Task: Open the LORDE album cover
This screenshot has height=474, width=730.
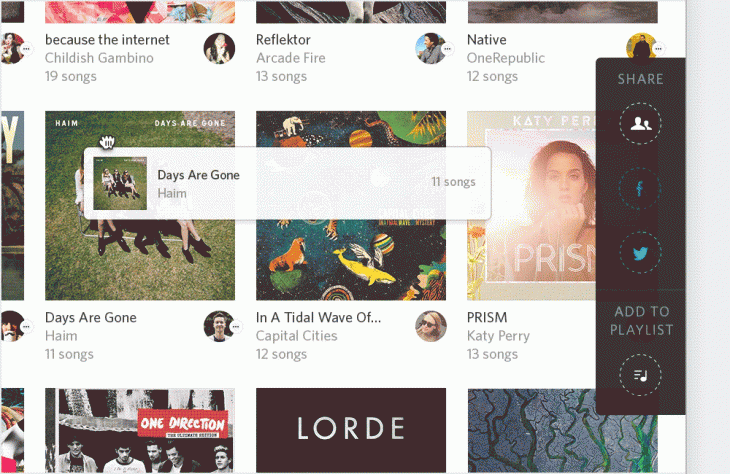Action: (x=351, y=430)
